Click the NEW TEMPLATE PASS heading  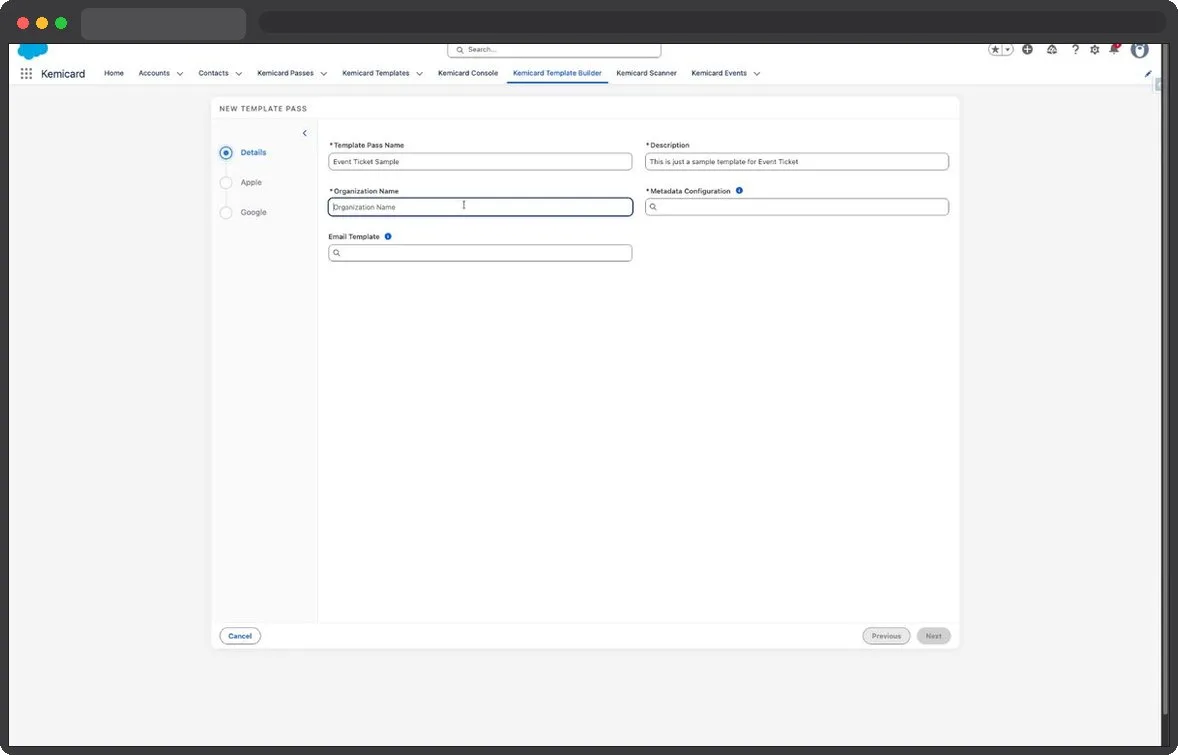click(263, 108)
